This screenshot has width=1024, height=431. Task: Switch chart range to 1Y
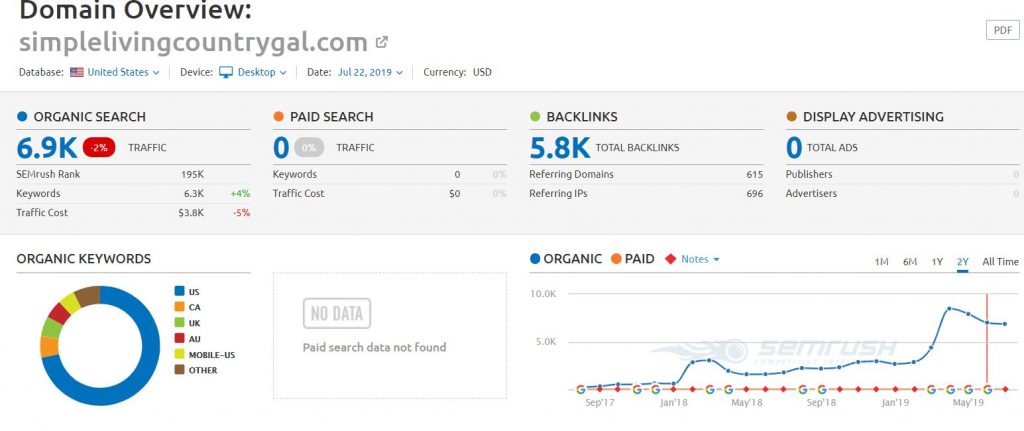[937, 262]
